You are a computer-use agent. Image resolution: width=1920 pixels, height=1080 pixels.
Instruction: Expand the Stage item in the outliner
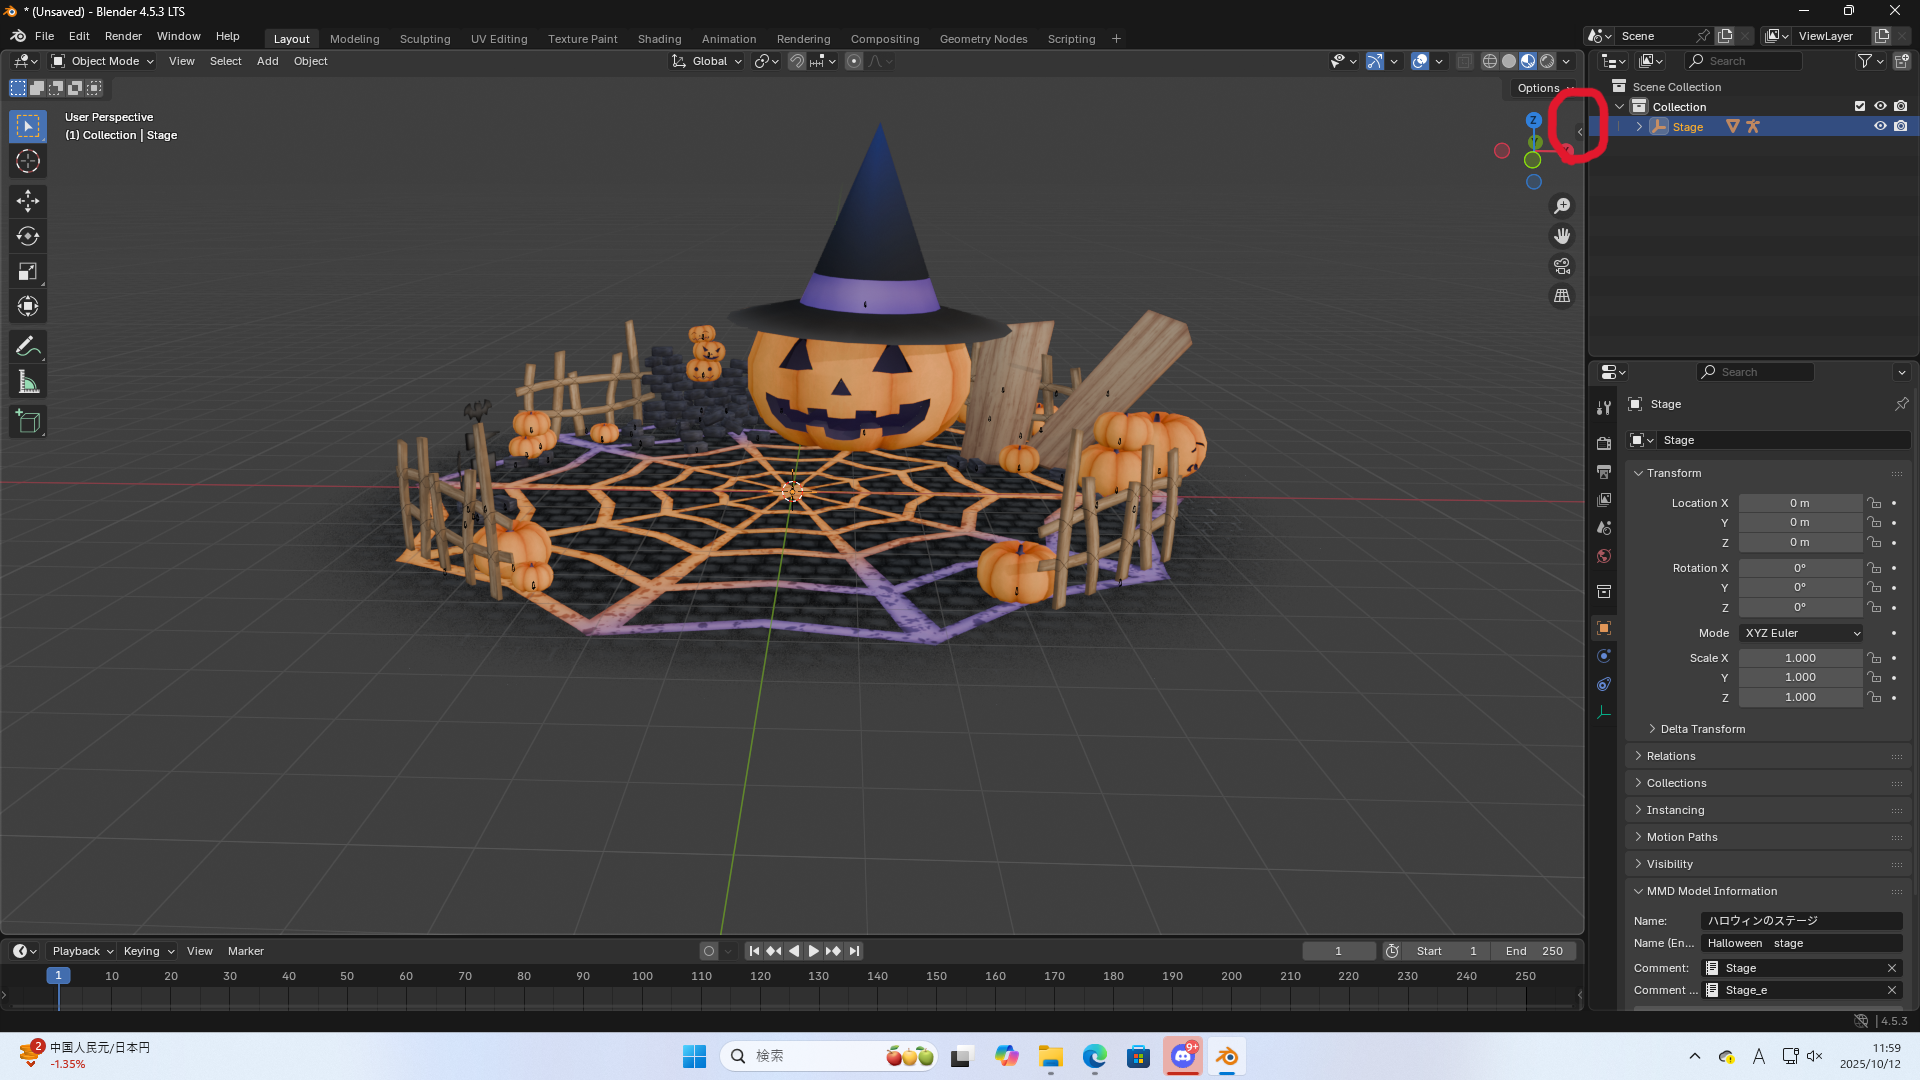point(1639,126)
